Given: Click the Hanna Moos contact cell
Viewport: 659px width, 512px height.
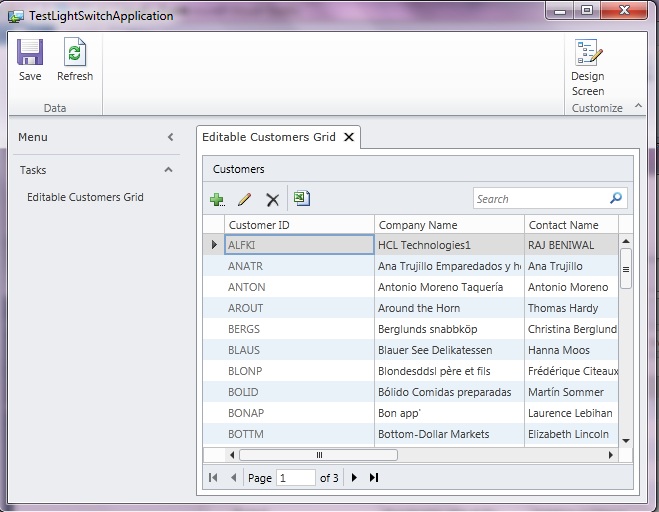Looking at the screenshot, I should [x=572, y=350].
